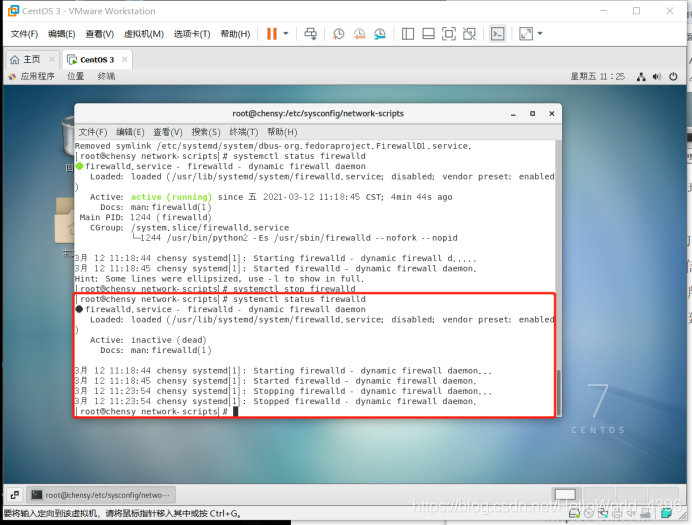This screenshot has height=525, width=692.
Task: Open the terminal 文件(F) menu
Action: [x=93, y=132]
